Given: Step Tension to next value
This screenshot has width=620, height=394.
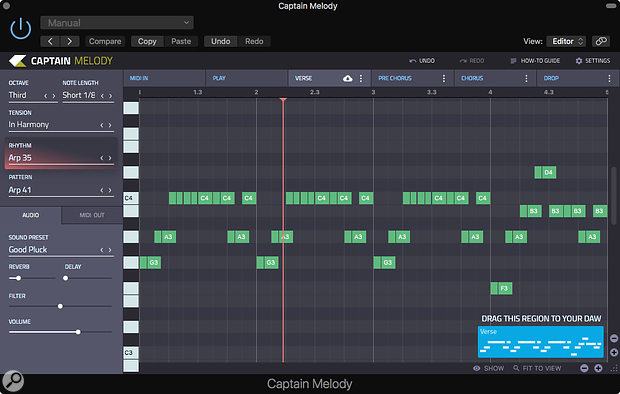Looking at the screenshot, I should pos(110,125).
